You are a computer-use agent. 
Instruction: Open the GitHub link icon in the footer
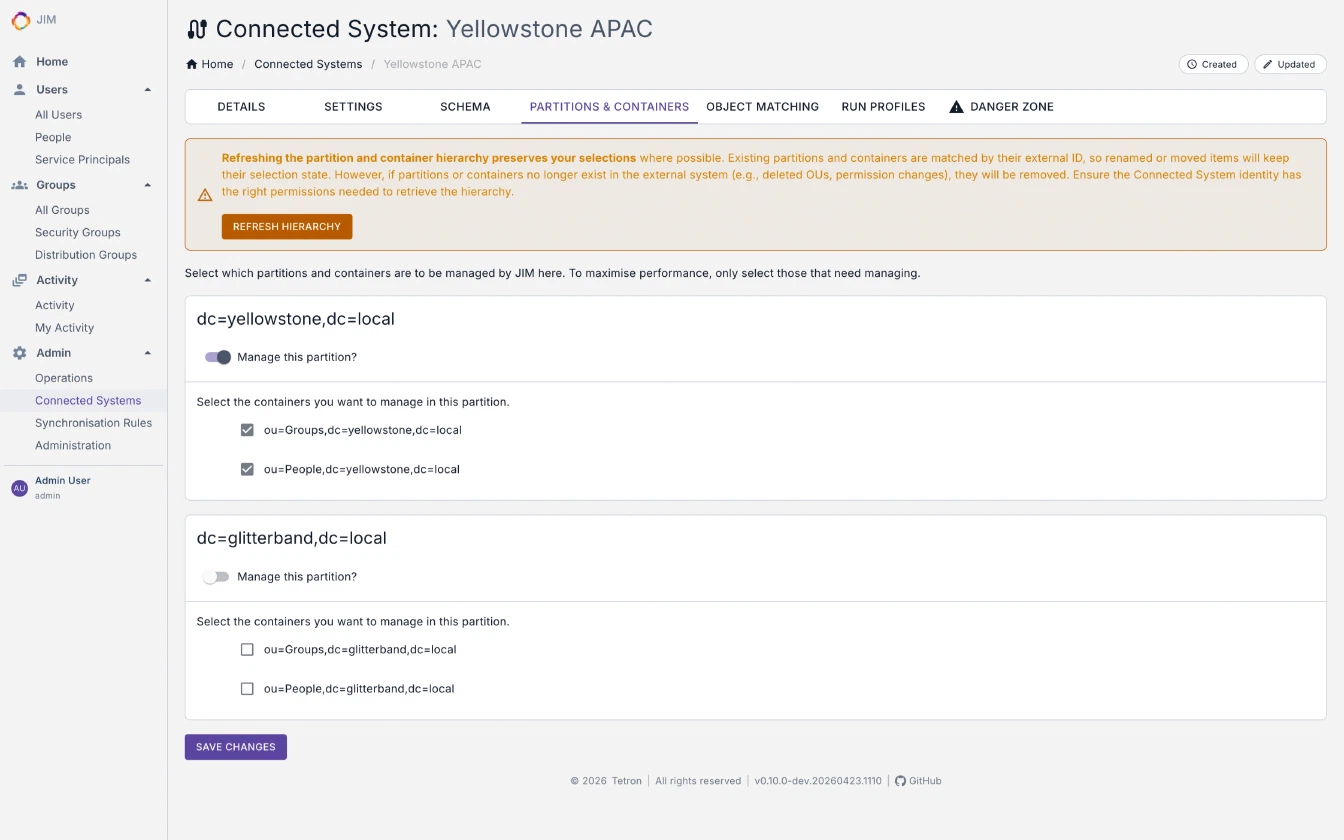click(x=899, y=781)
